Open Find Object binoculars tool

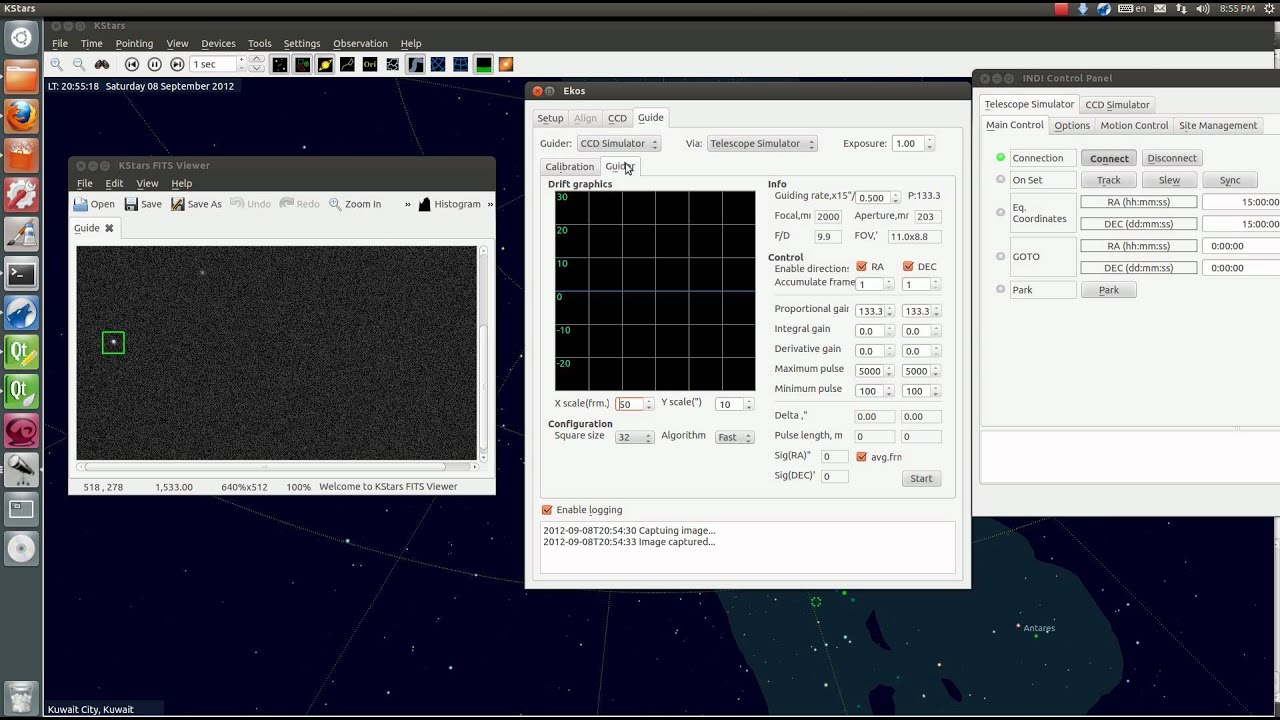pos(102,64)
